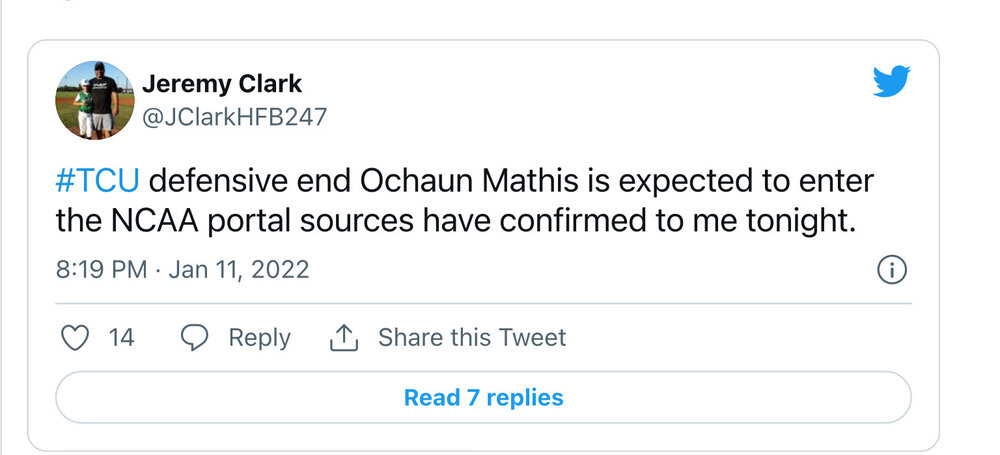Click the reply speech bubble icon
1000x455 pixels.
pos(194,338)
